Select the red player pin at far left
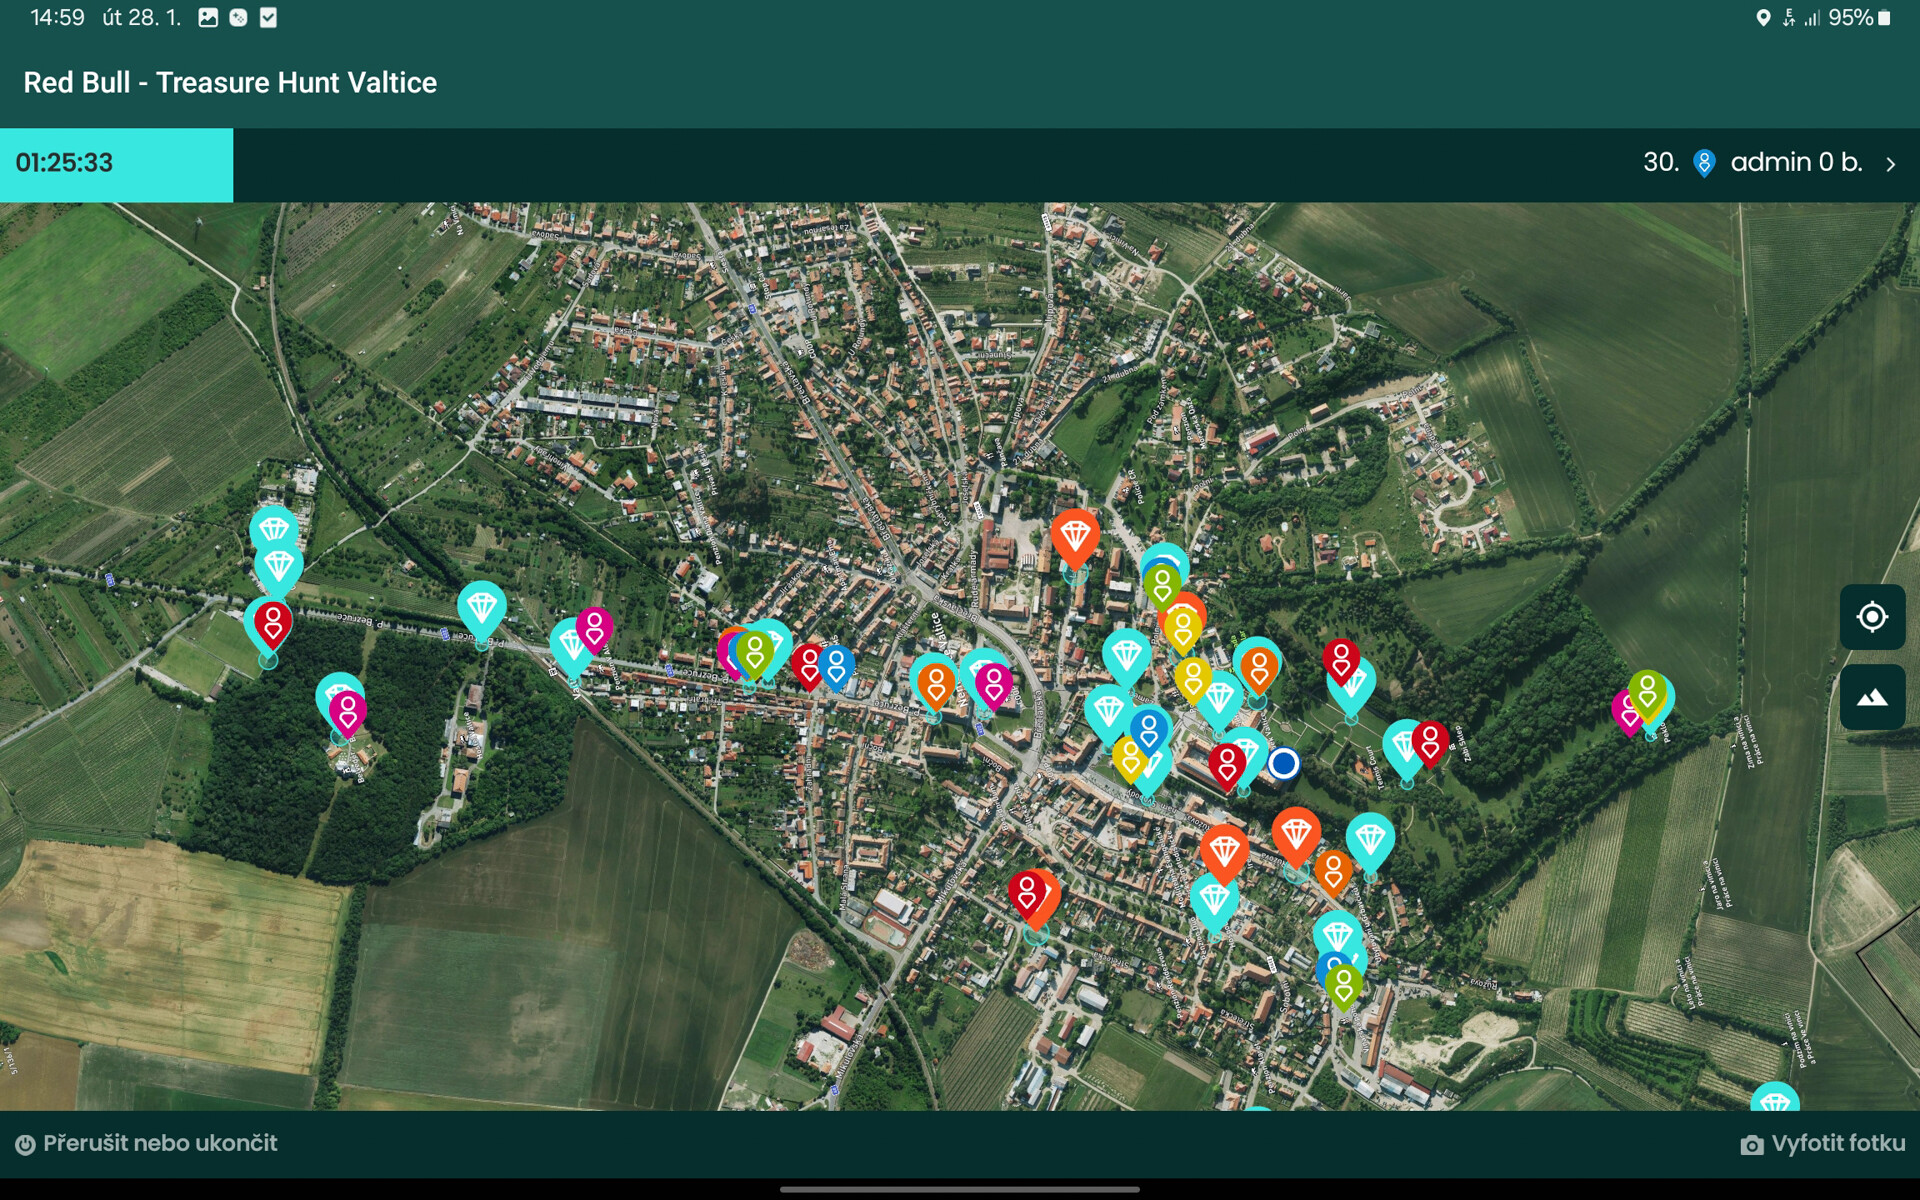The image size is (1920, 1200). click(x=272, y=624)
